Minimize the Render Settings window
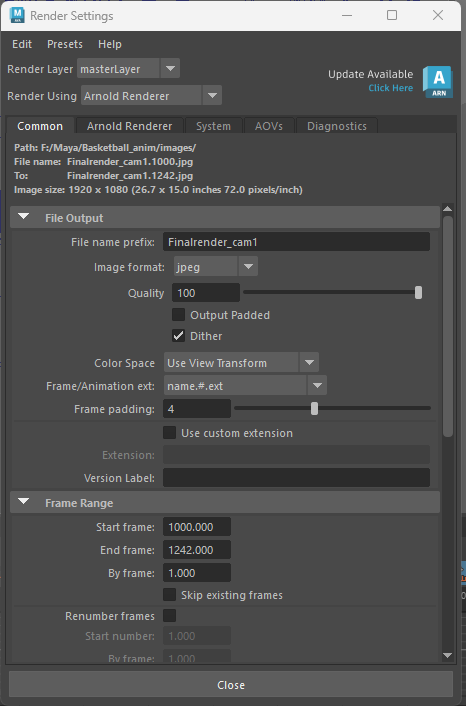Viewport: 466px width, 706px height. point(347,15)
